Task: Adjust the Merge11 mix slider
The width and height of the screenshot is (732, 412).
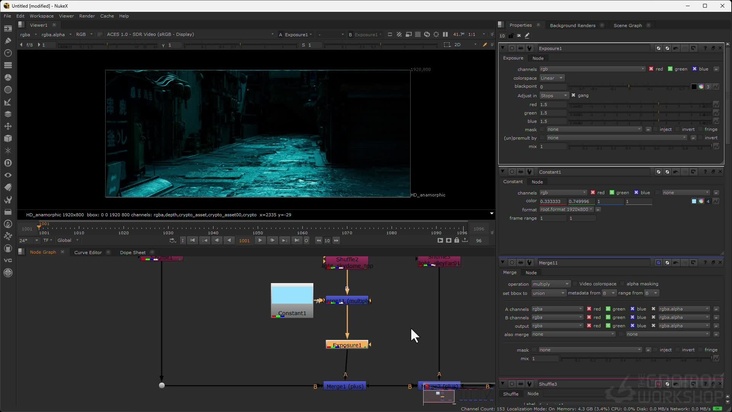Action: 636,358
